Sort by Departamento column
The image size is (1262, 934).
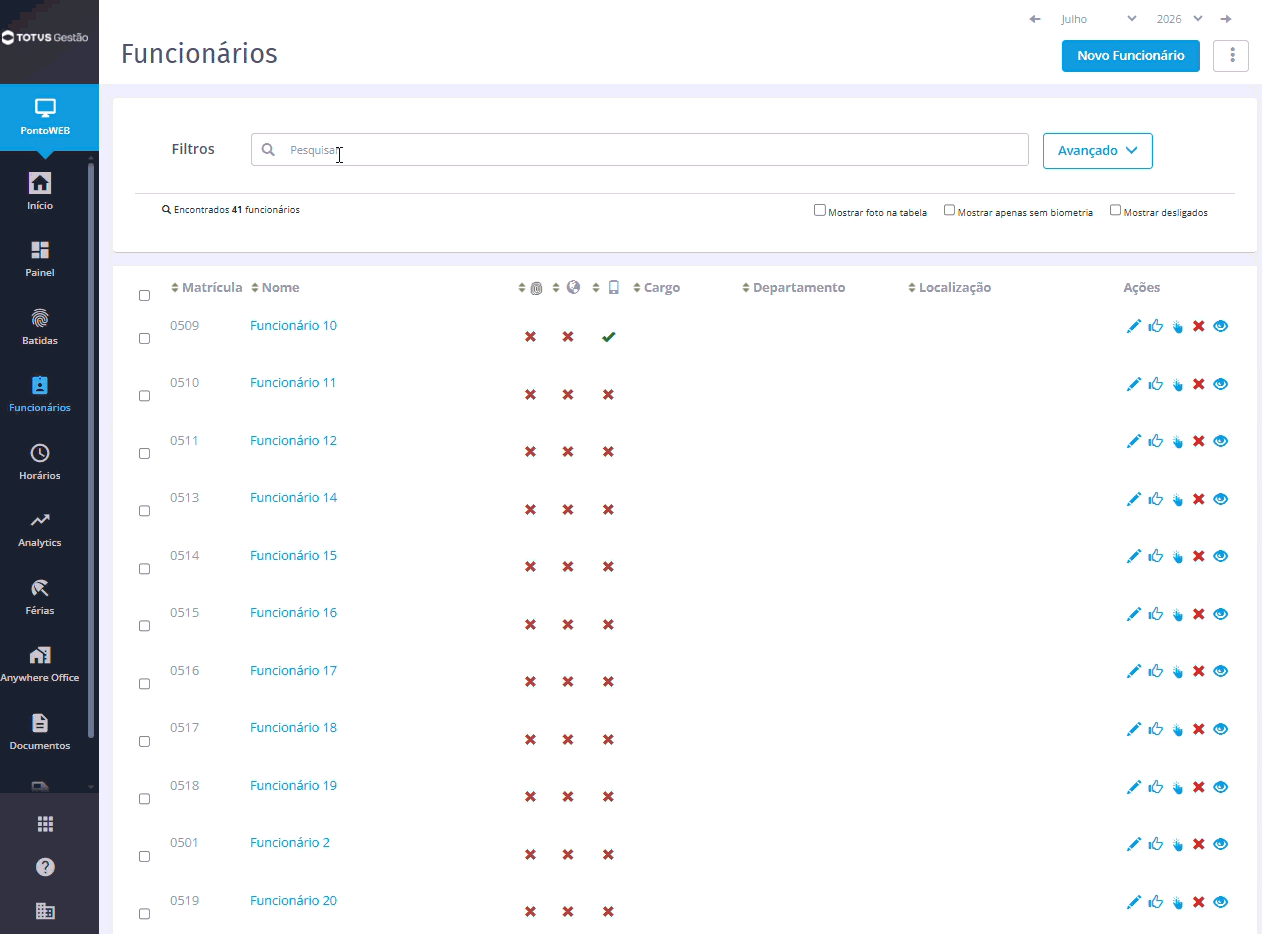tap(793, 288)
